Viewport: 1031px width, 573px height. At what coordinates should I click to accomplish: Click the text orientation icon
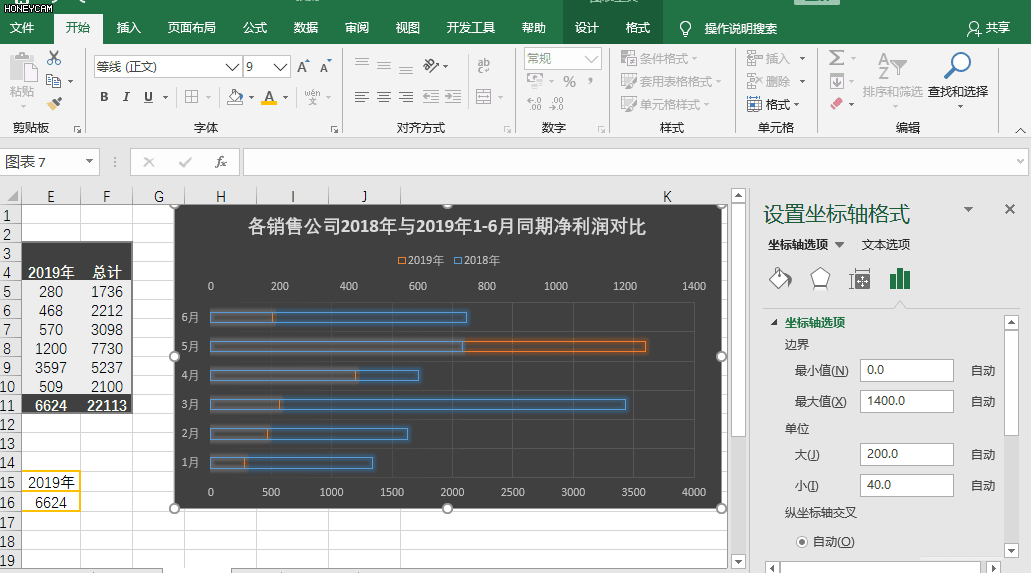431,65
